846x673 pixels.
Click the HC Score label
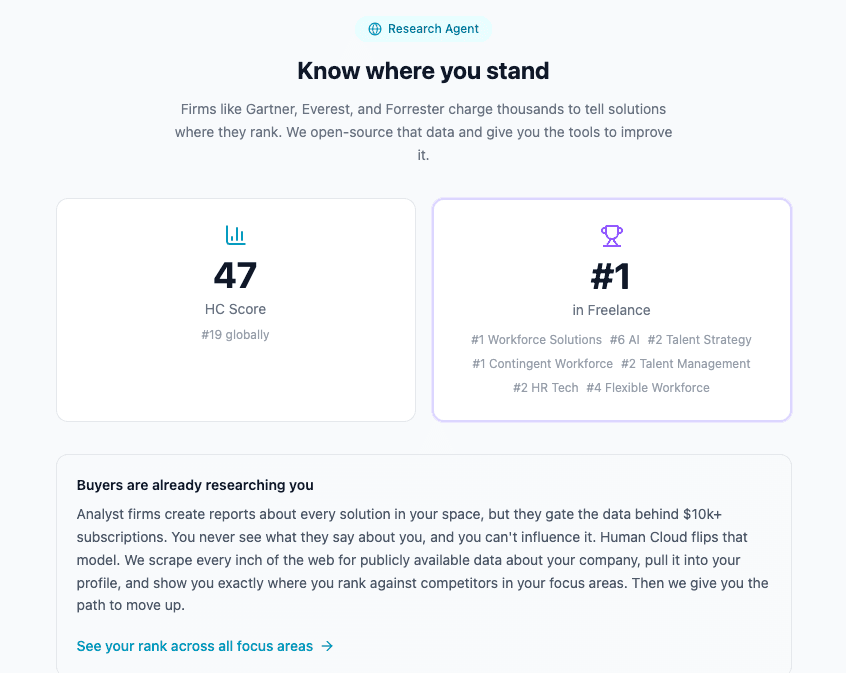(x=235, y=309)
